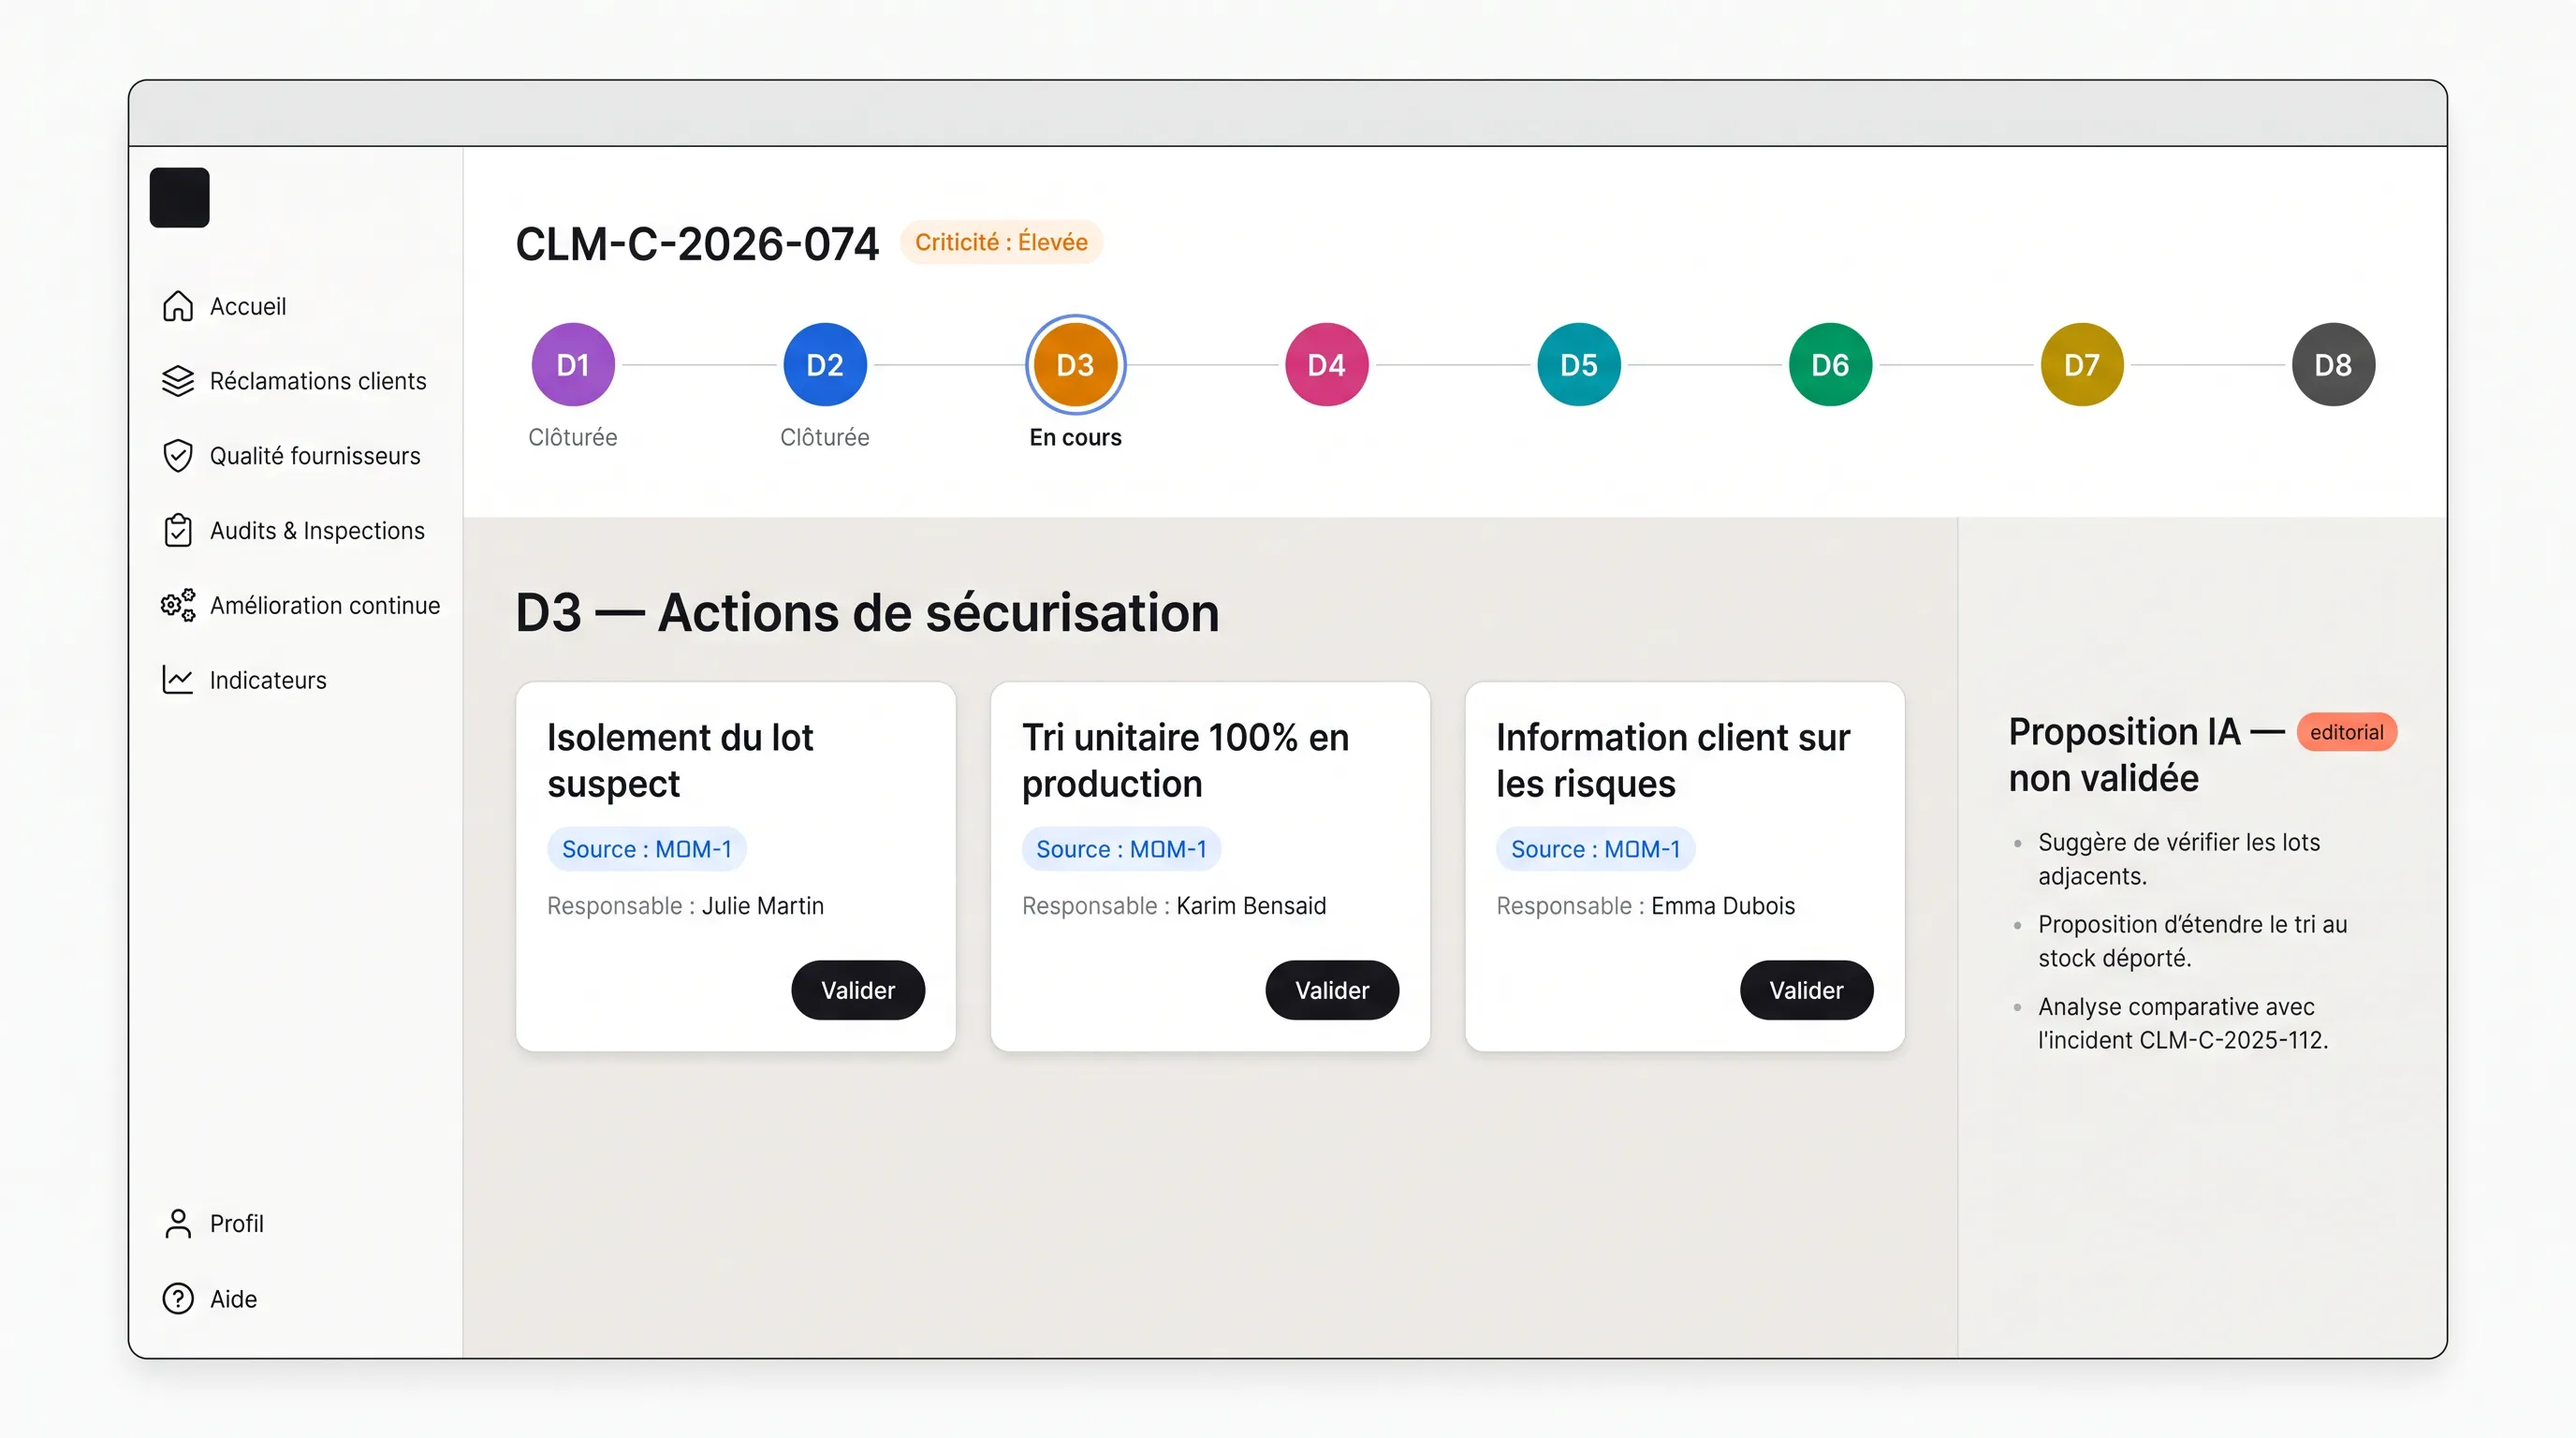The image size is (2576, 1438).
Task: Click the black app logo square
Action: (x=180, y=197)
